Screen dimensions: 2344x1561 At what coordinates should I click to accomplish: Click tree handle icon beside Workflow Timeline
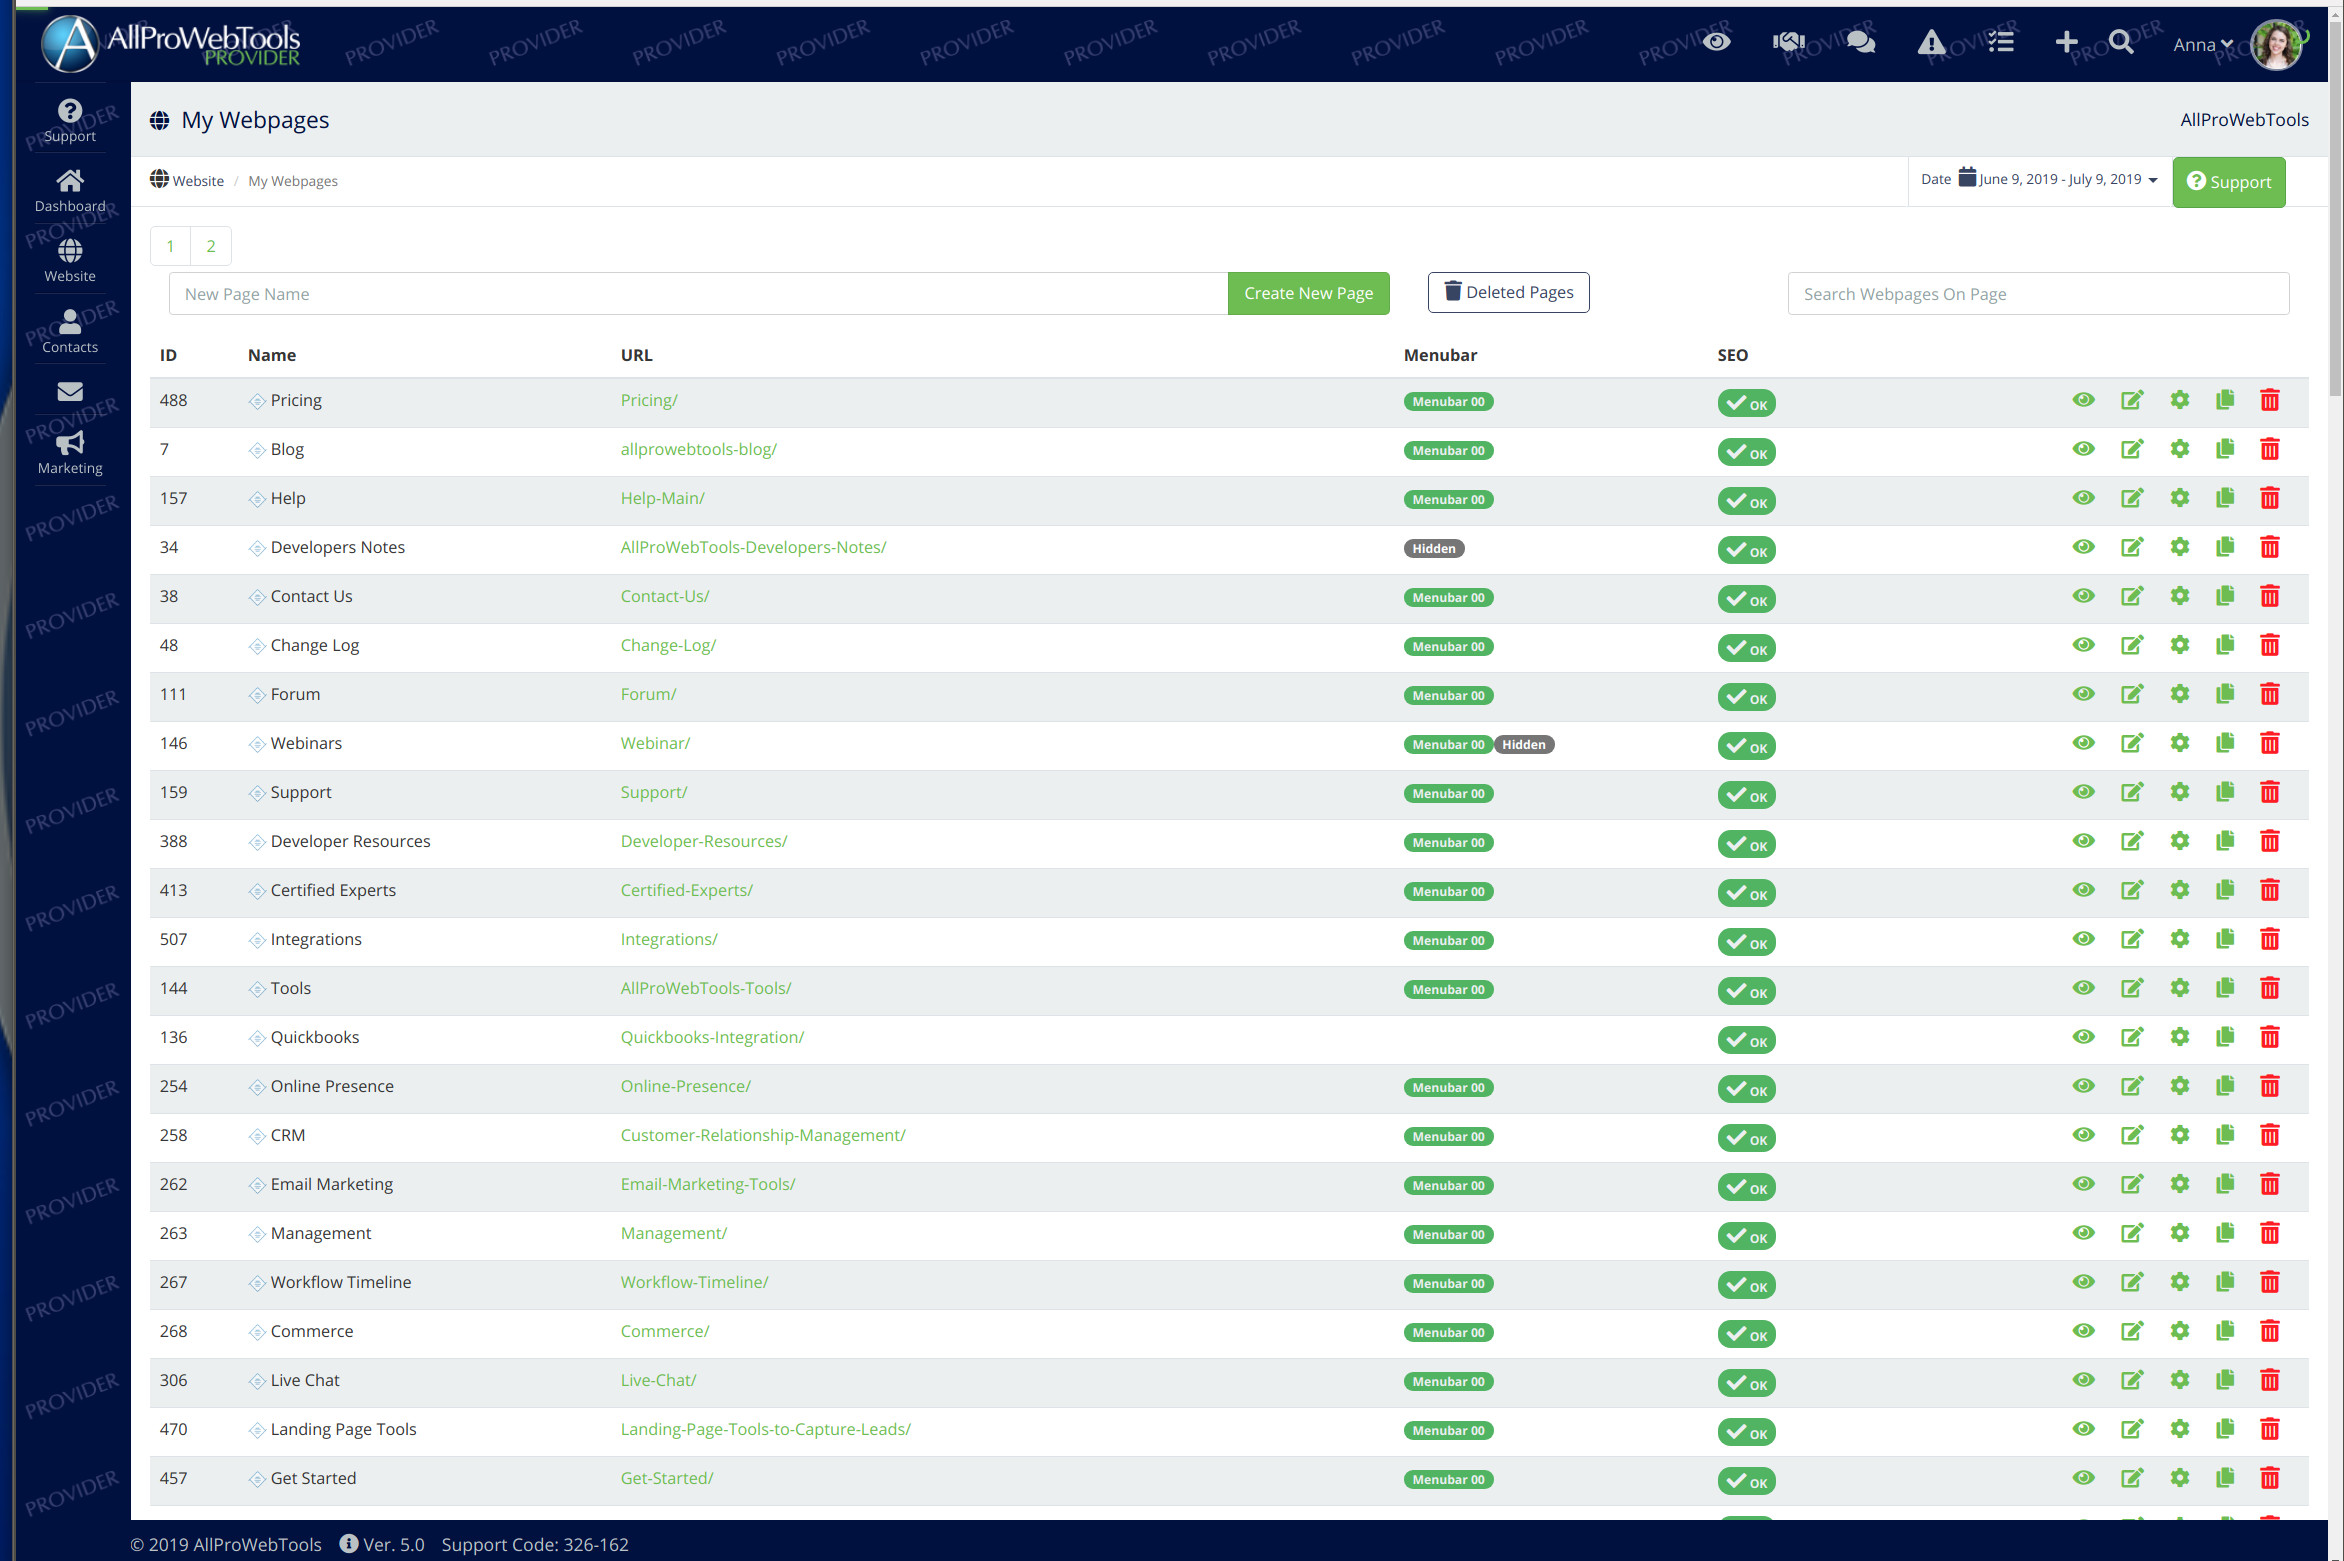click(257, 1284)
